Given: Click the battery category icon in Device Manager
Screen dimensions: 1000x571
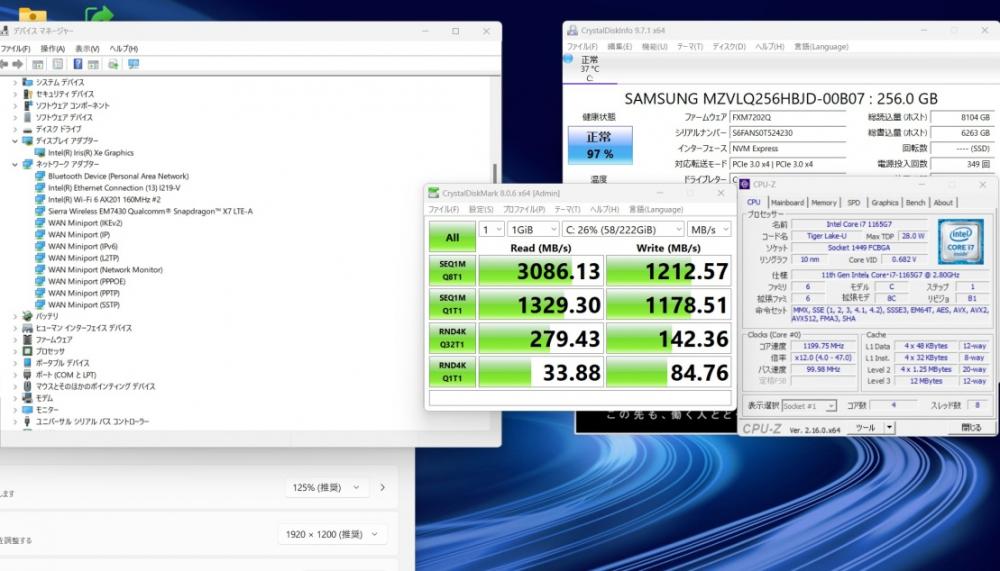Looking at the screenshot, I should point(27,316).
